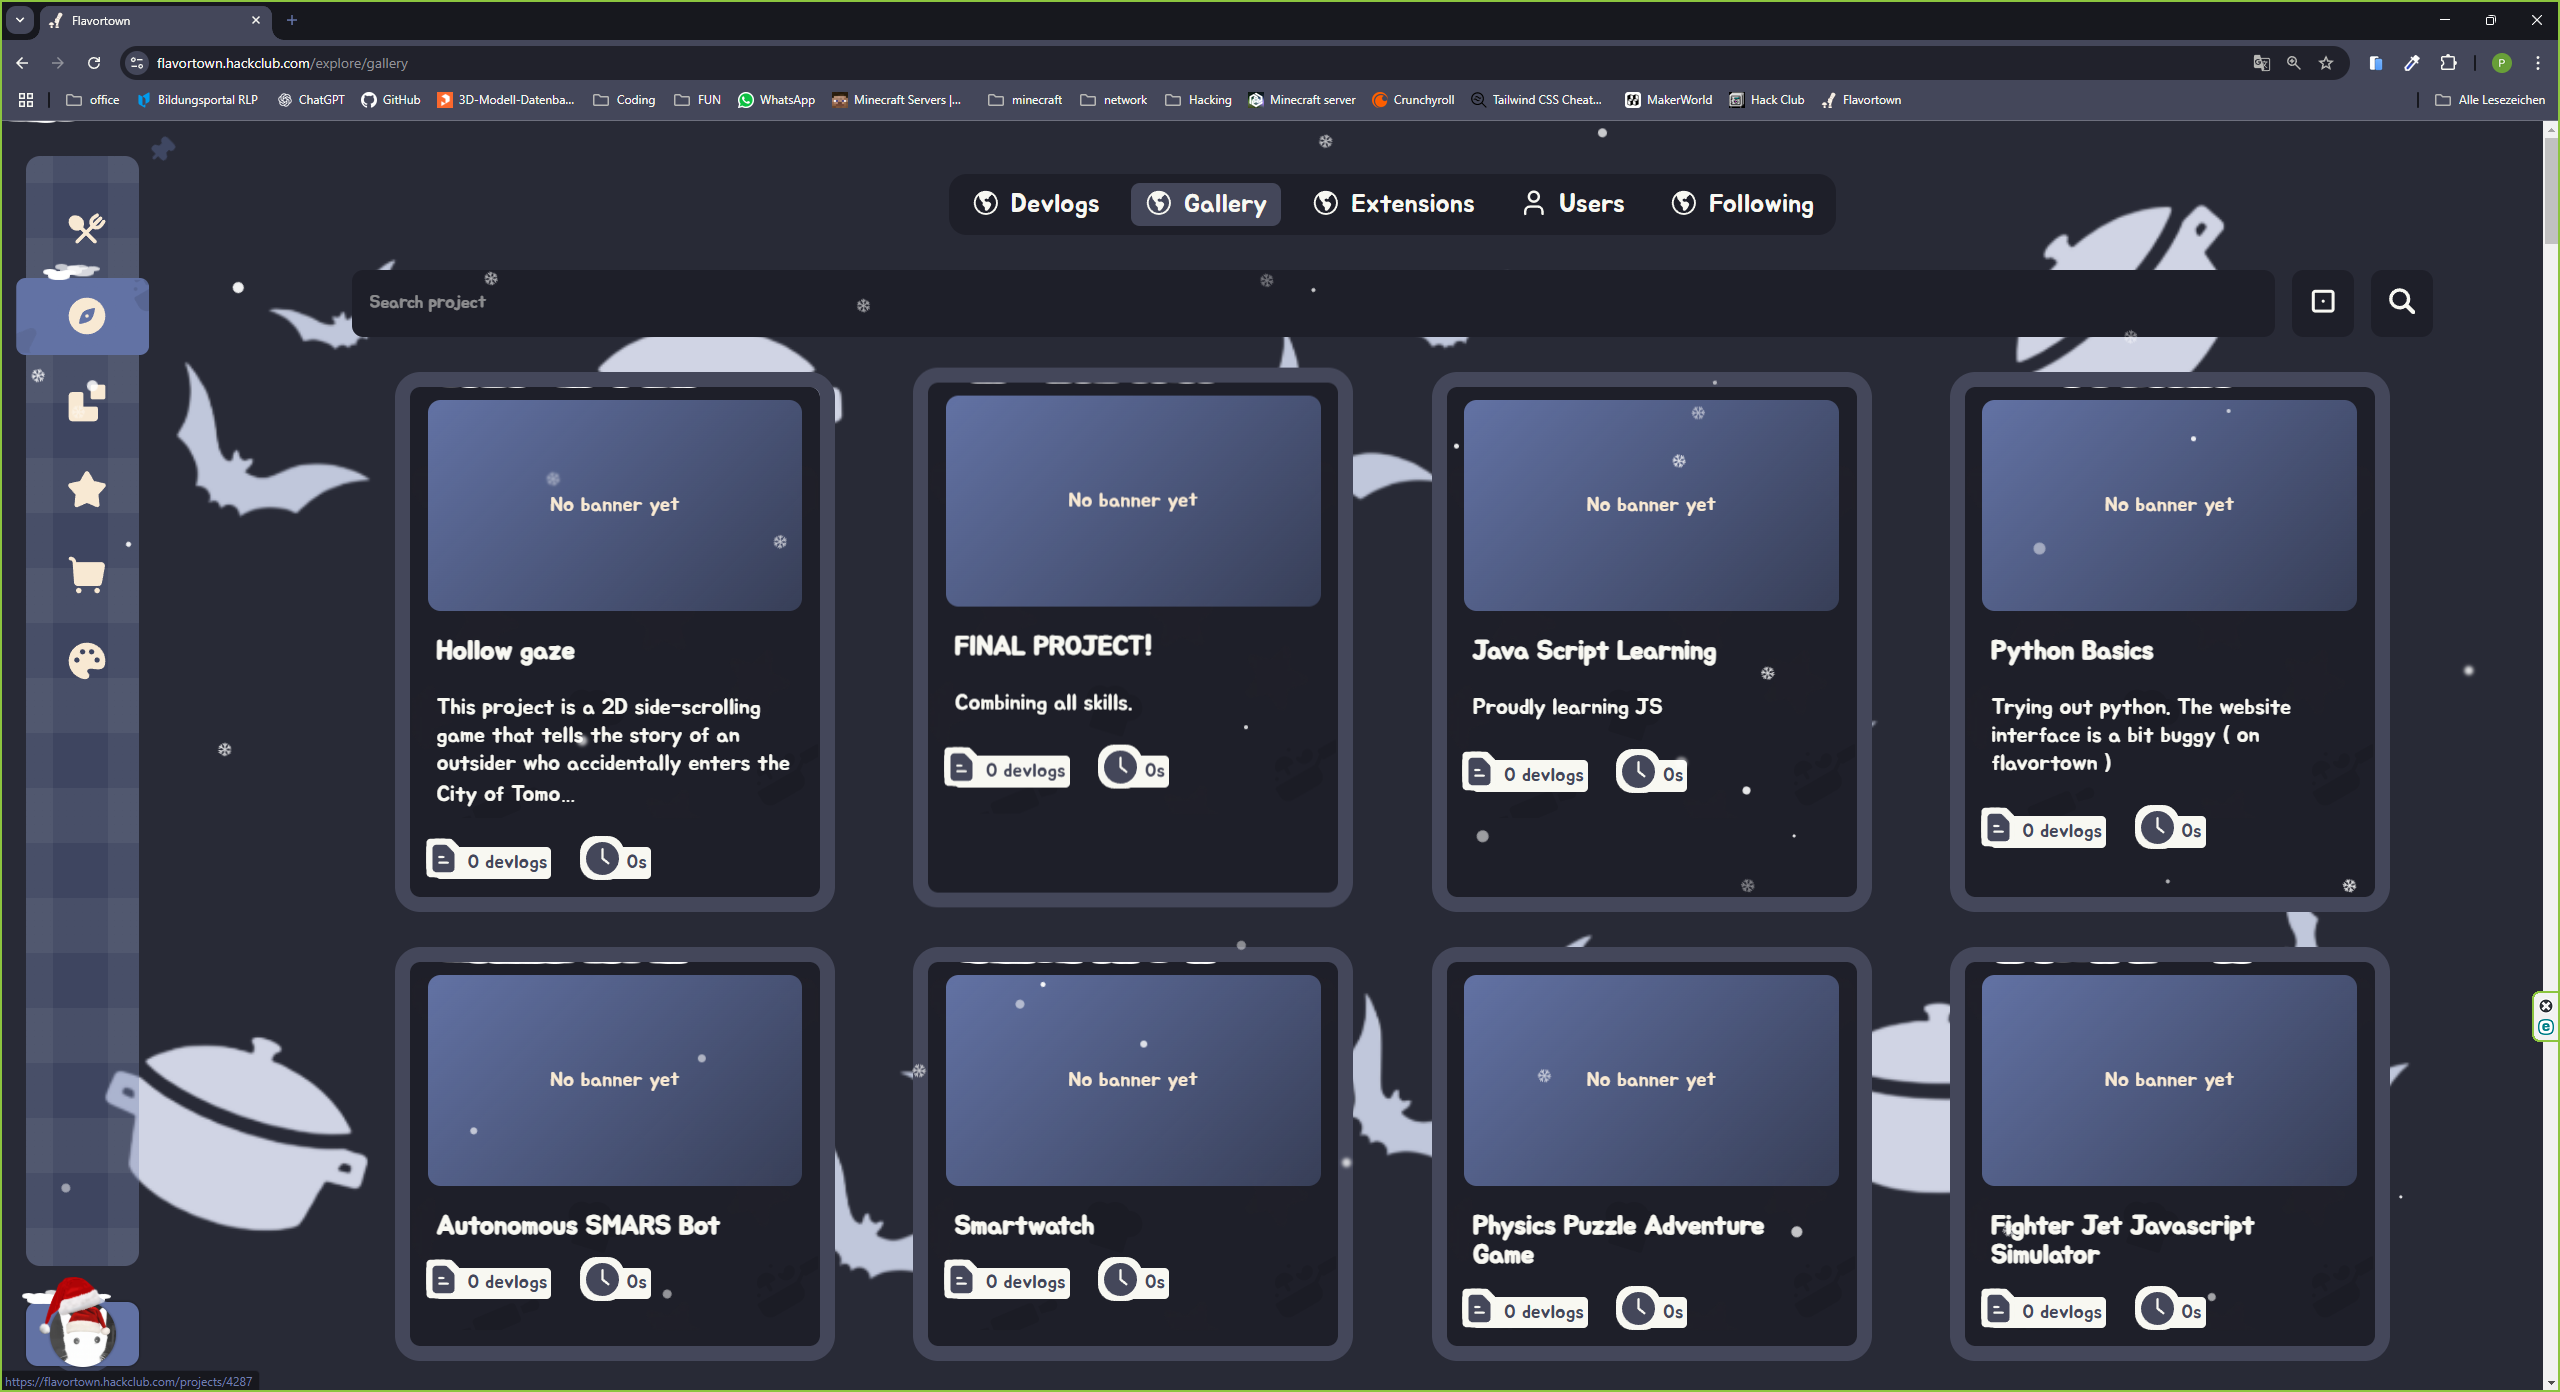Expand the tab search dropdown arrow

coord(20,20)
